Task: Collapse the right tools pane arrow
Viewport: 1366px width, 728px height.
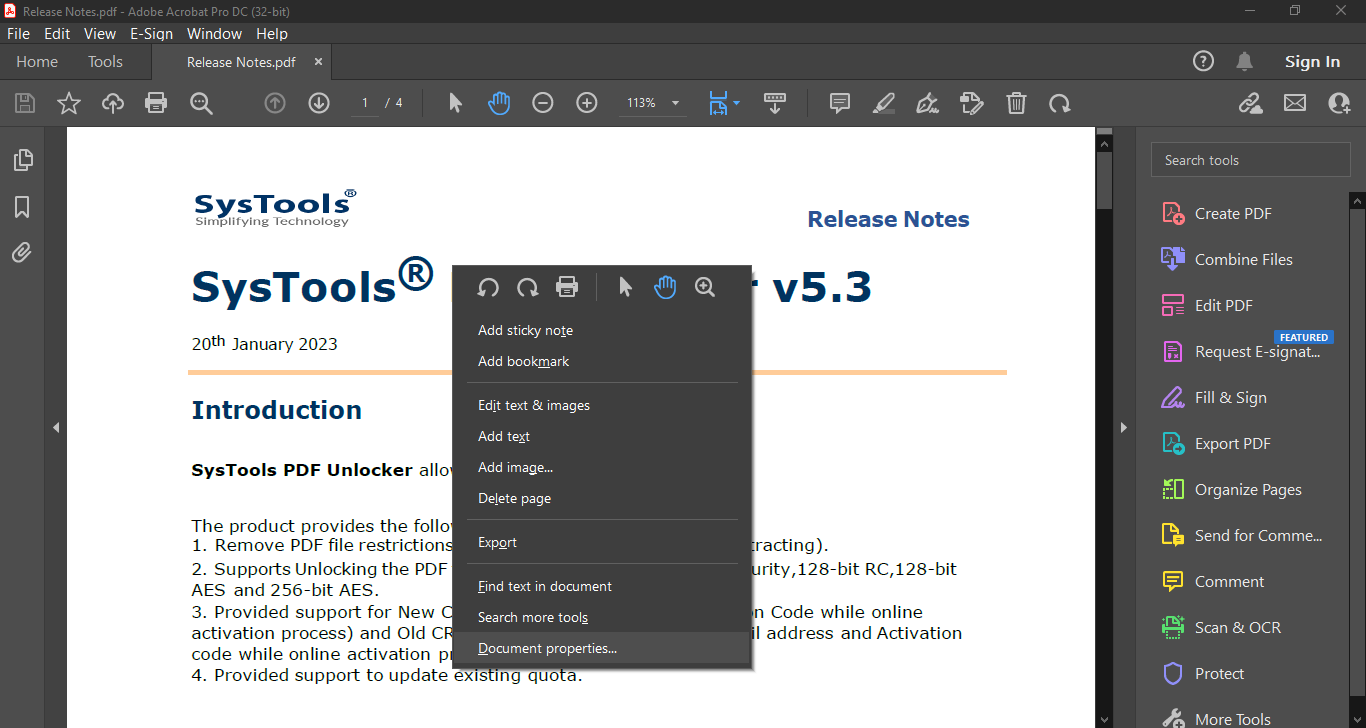Action: click(1123, 427)
